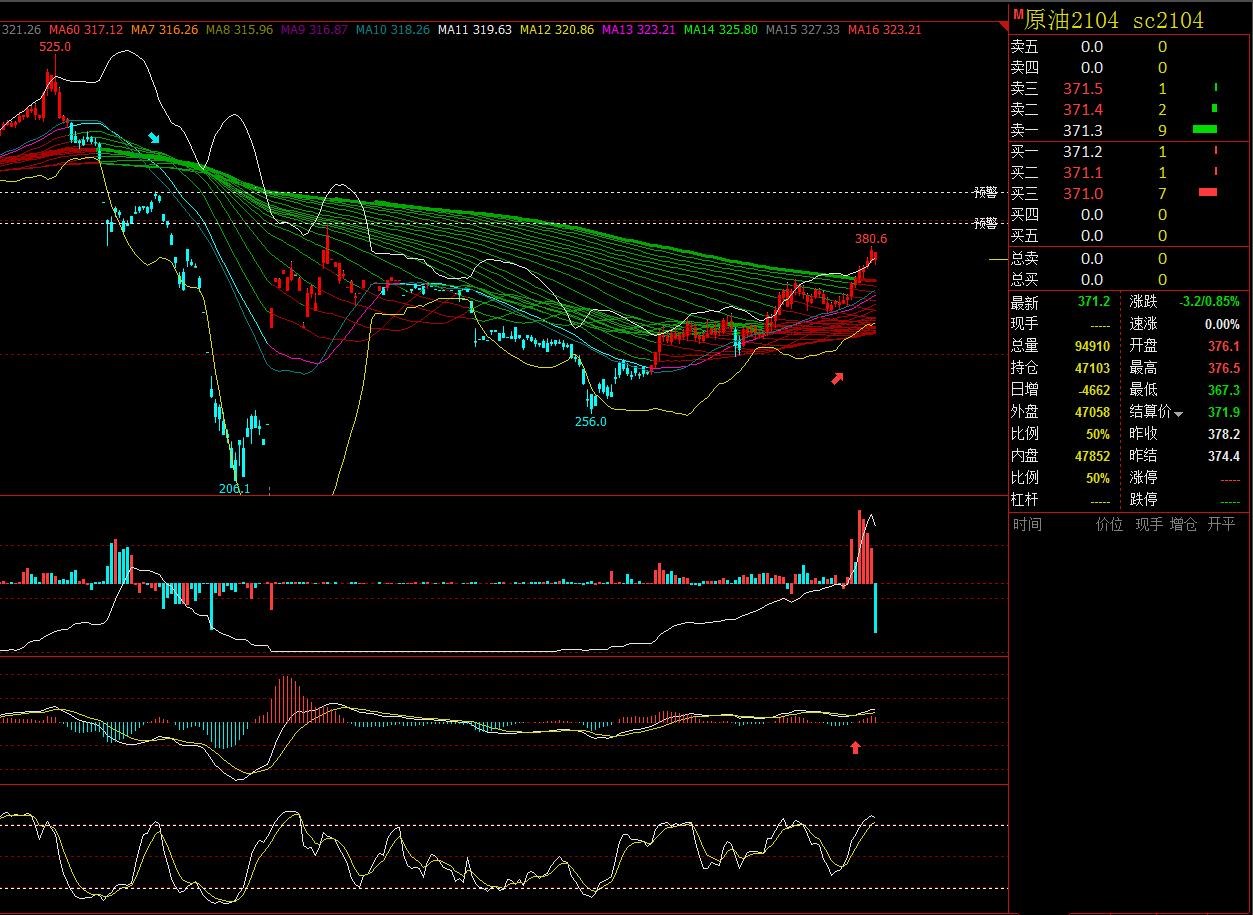
Task: Click the MA14 325.80 indicator label
Action: [721, 30]
